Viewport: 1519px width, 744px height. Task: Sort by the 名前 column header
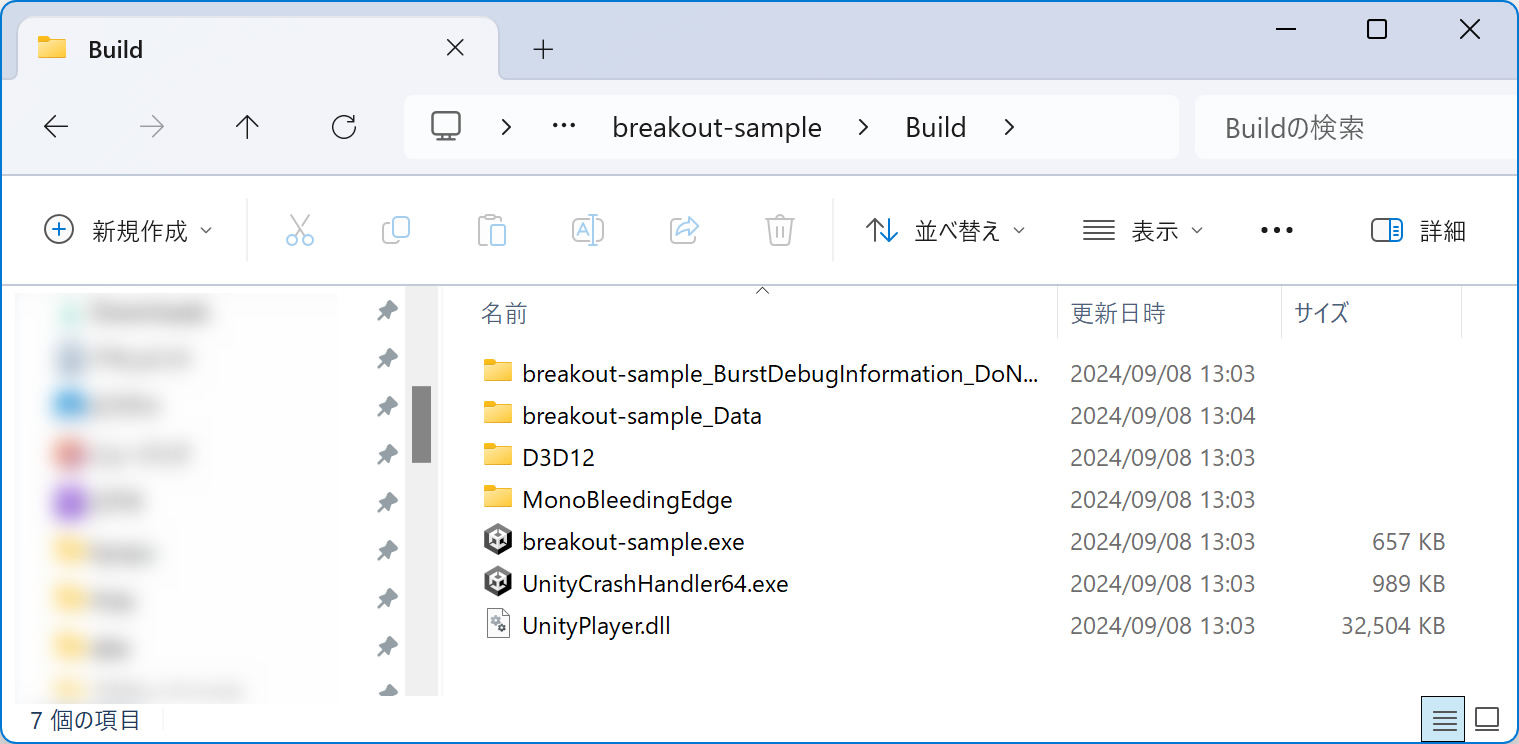tap(504, 313)
